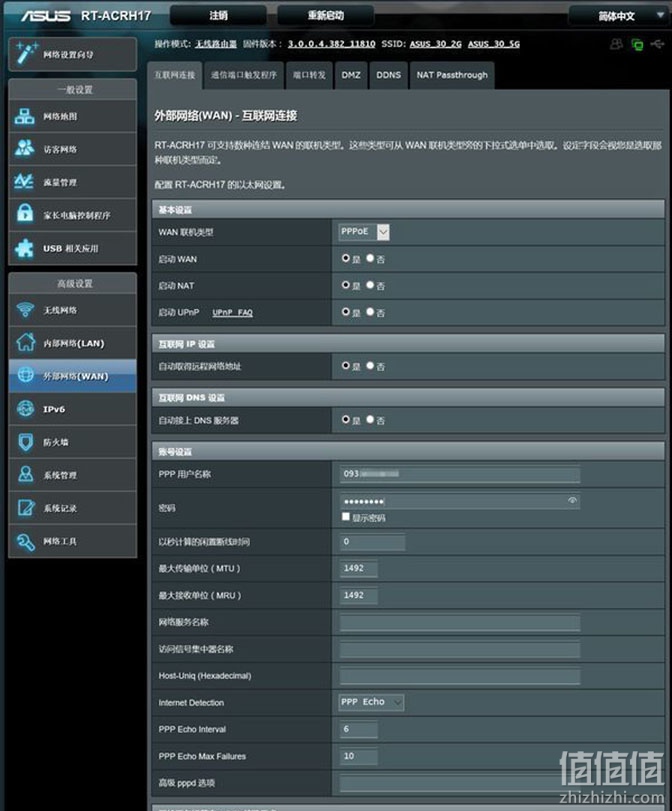Switch to the Port Forwarding tab

[309, 75]
